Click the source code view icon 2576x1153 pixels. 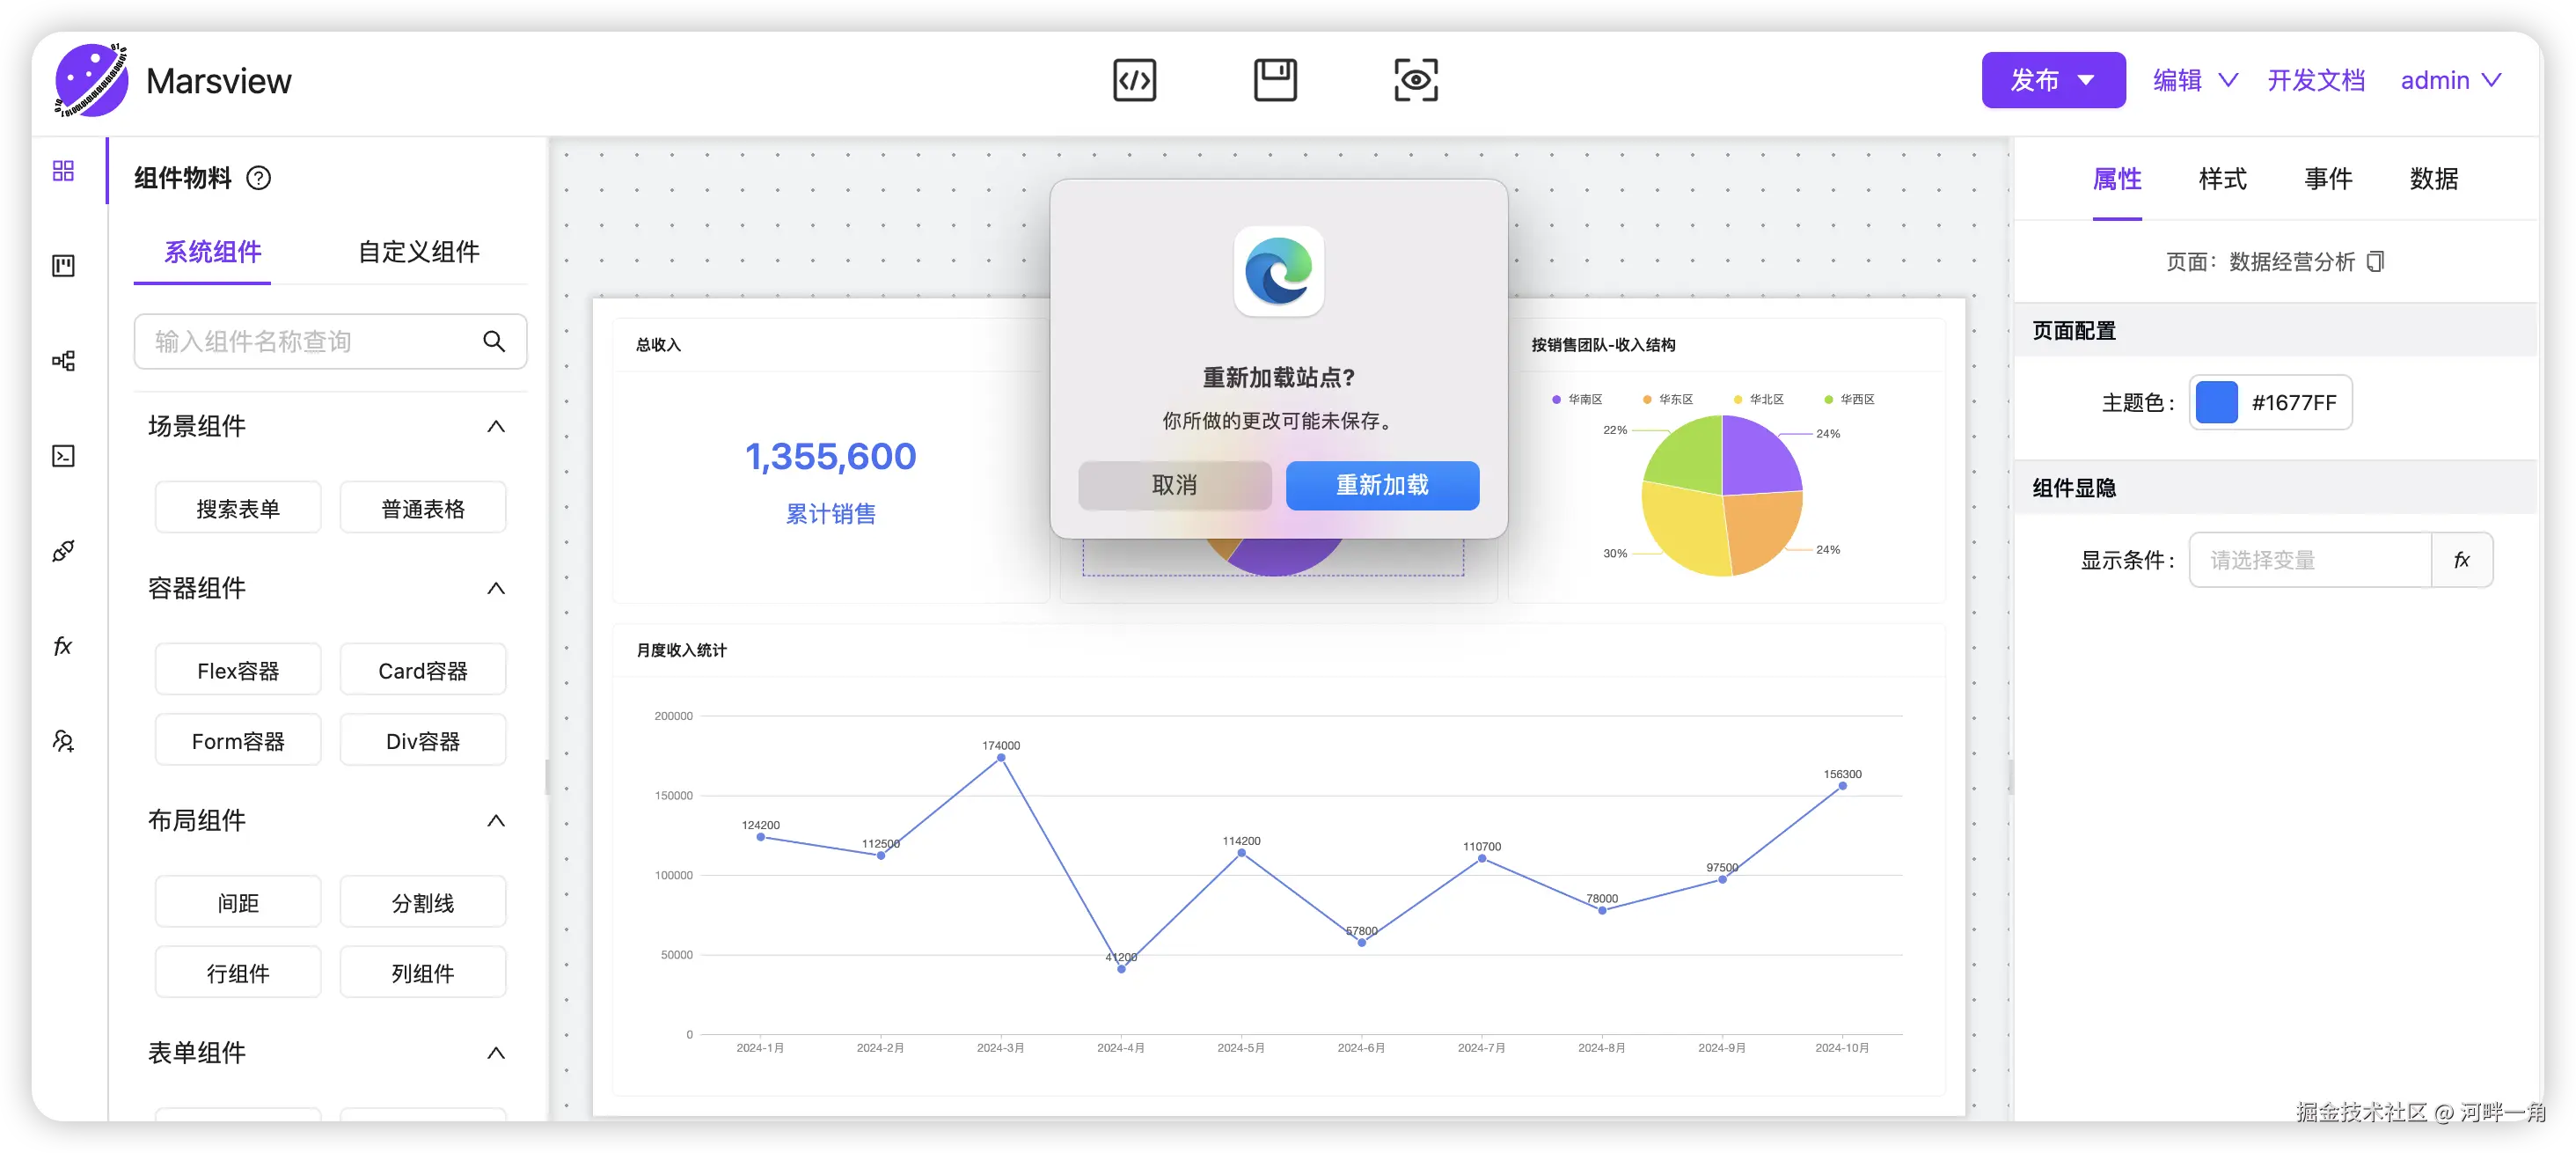(x=1134, y=80)
